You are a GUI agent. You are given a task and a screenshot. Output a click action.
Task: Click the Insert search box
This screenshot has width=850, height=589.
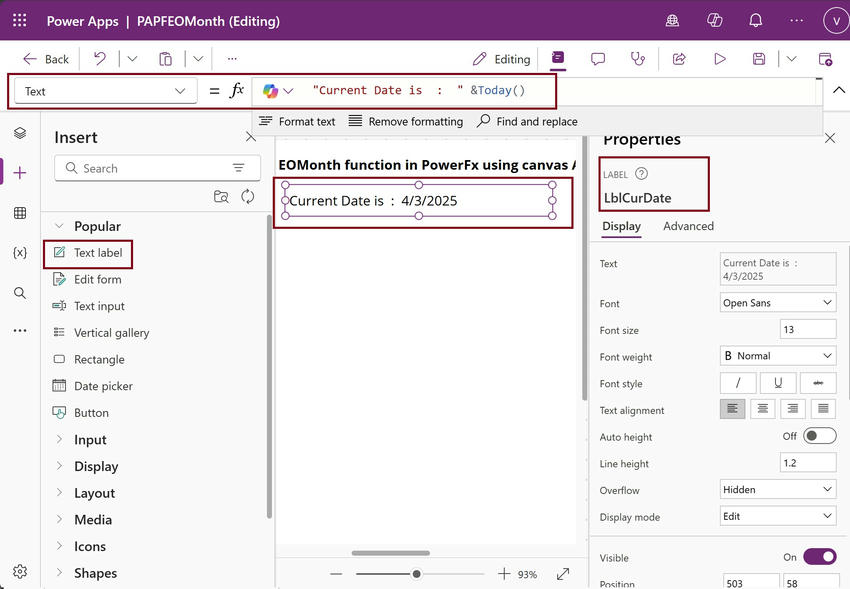[157, 168]
